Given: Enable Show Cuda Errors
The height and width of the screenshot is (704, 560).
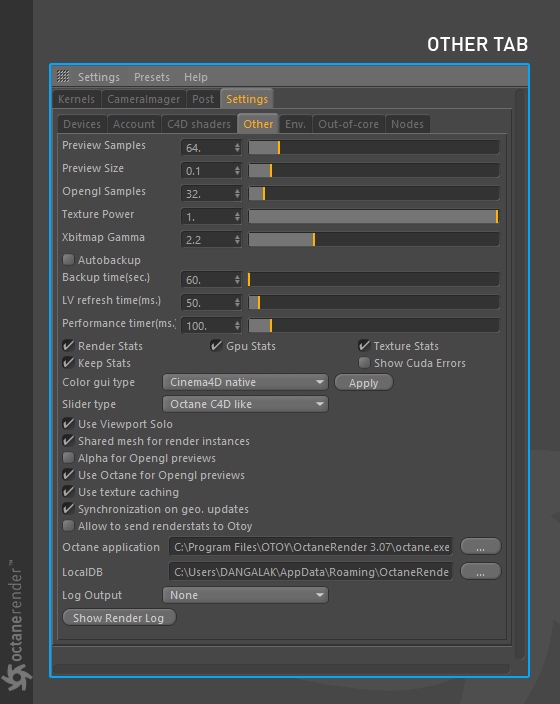Looking at the screenshot, I should (364, 363).
